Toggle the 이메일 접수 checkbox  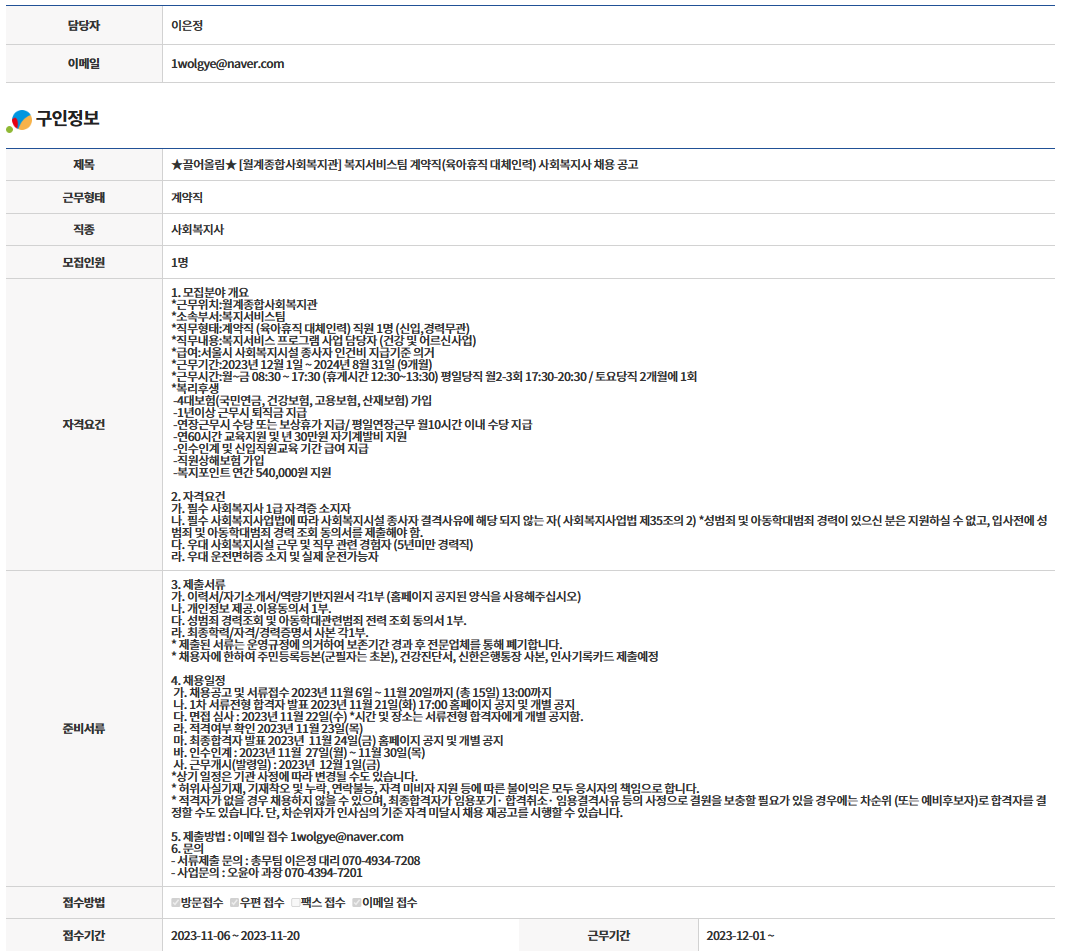356,903
